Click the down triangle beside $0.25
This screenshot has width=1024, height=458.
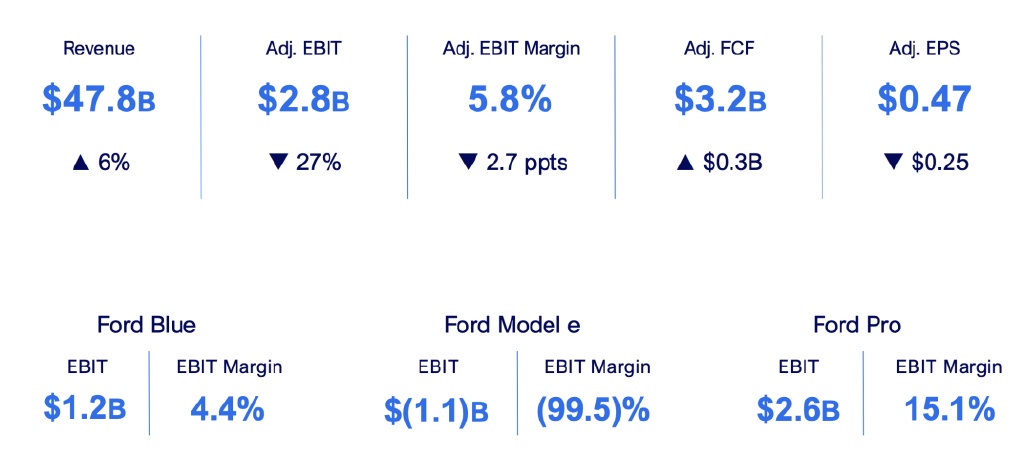click(895, 162)
